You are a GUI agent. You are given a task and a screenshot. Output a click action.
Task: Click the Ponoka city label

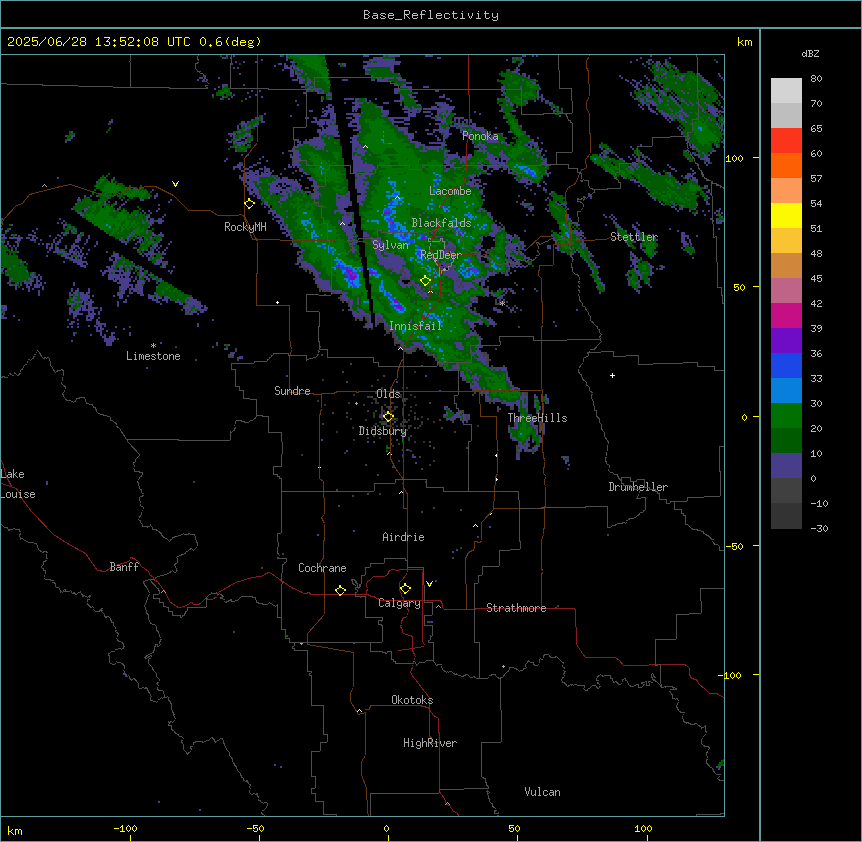coord(480,136)
